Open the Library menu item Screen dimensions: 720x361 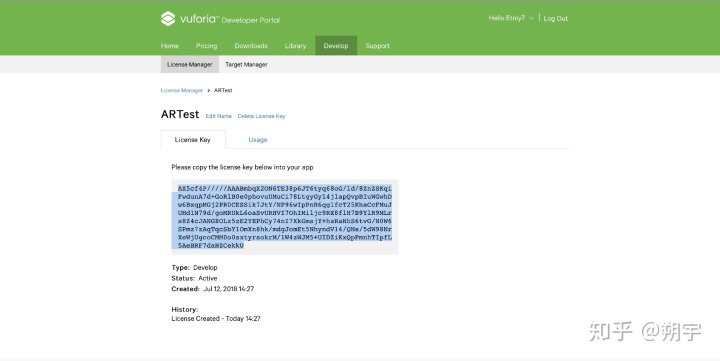click(x=295, y=46)
